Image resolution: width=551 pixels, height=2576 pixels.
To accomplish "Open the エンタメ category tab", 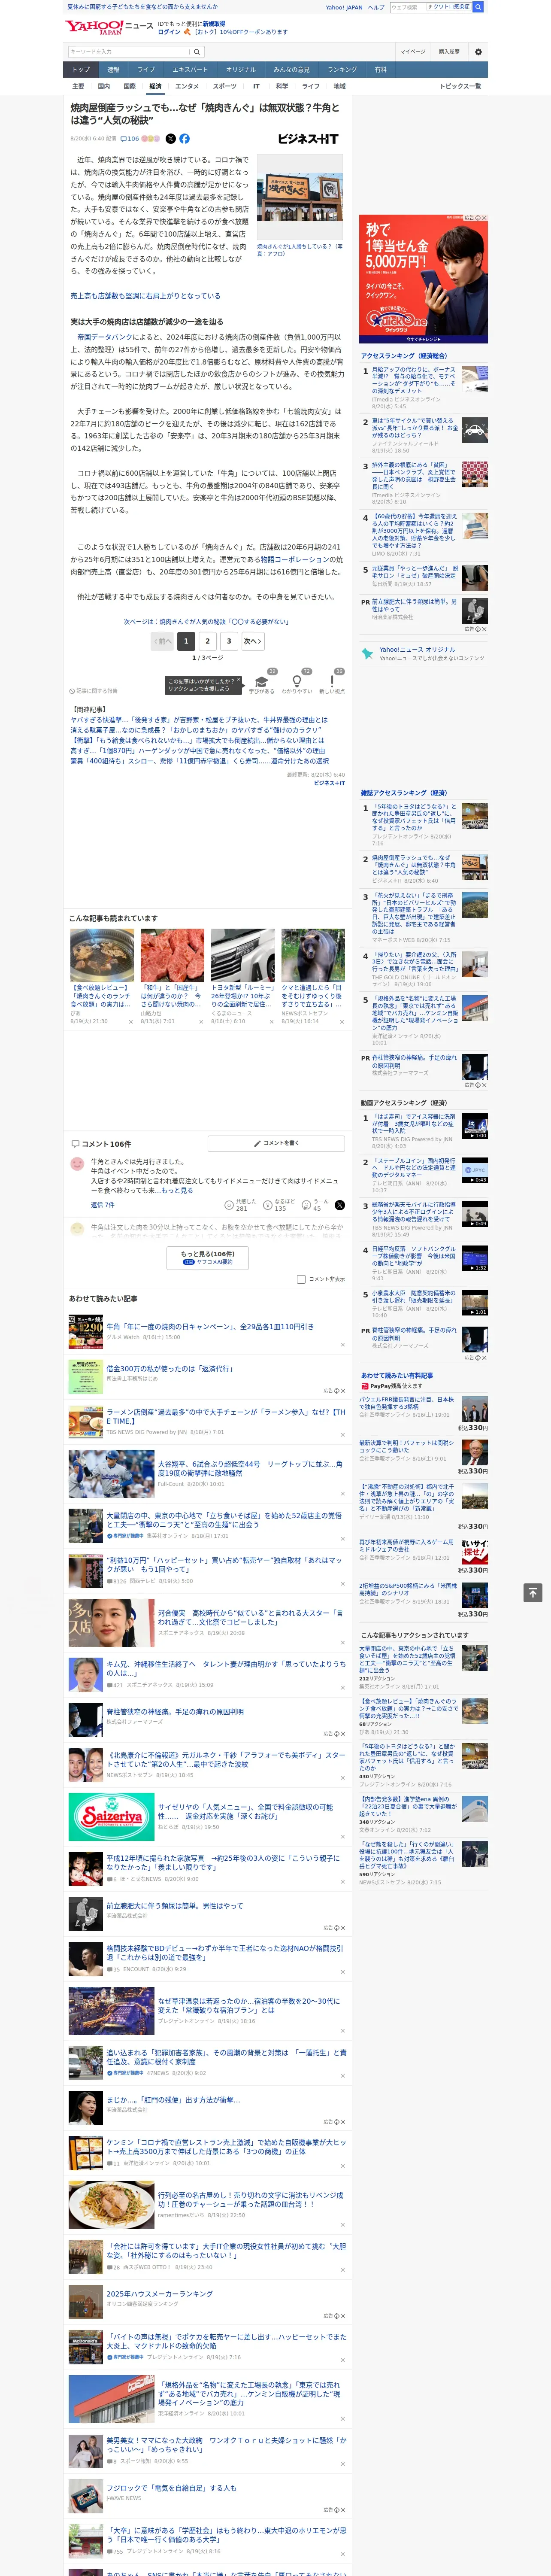I will 187,86.
